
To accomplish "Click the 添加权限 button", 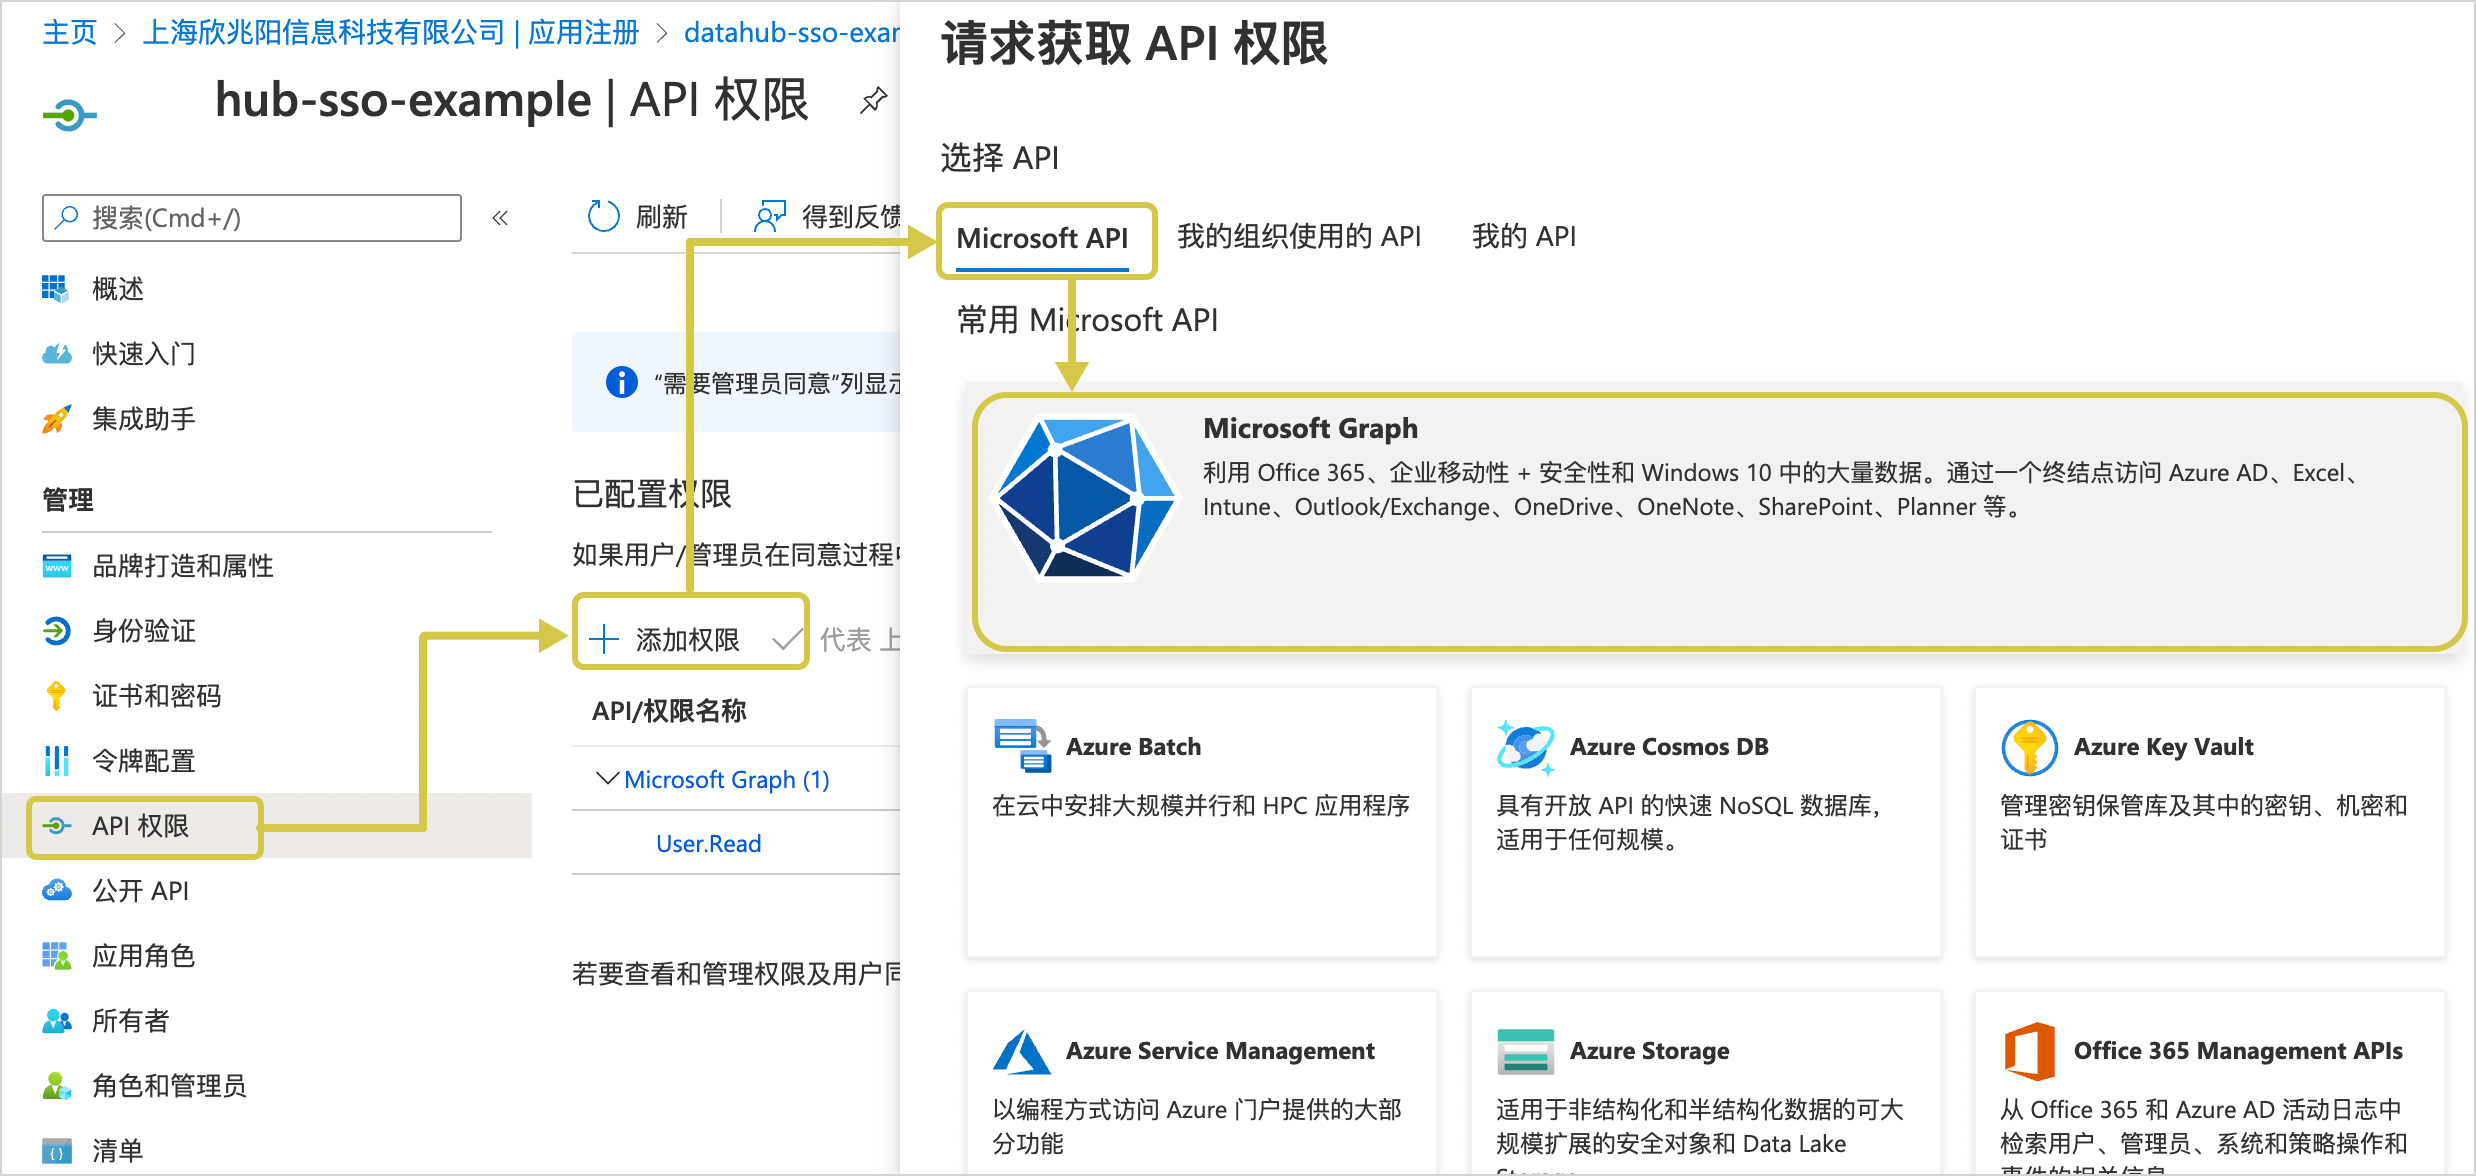I will [664, 639].
